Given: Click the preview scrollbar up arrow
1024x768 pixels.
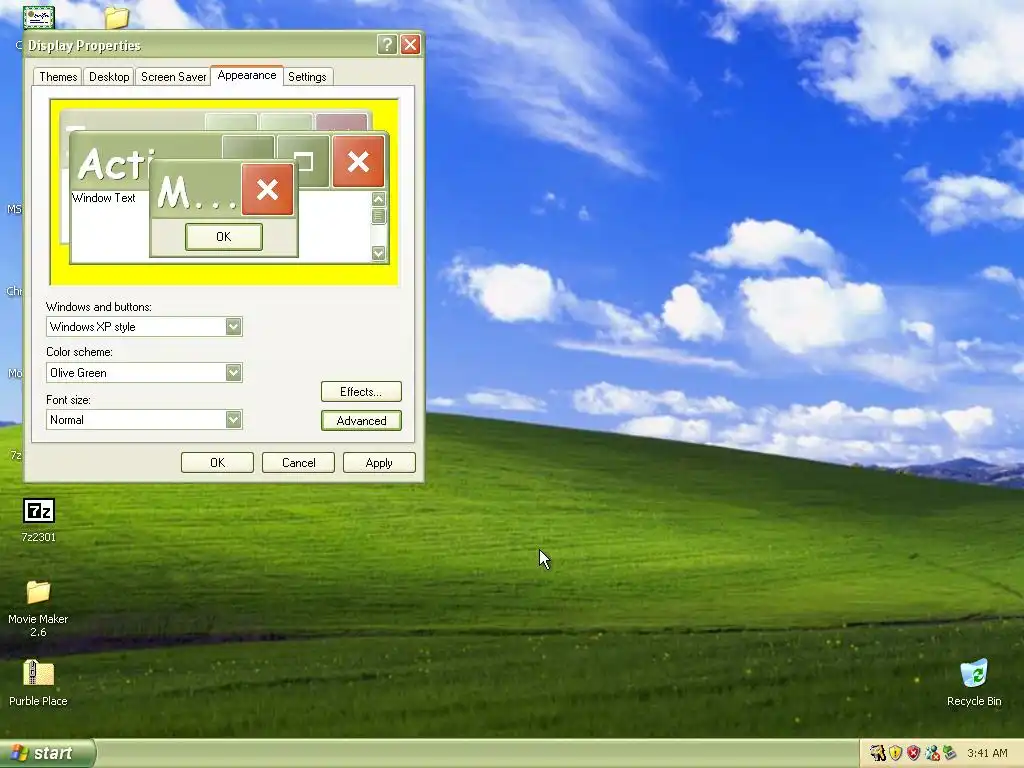Looking at the screenshot, I should click(x=378, y=199).
